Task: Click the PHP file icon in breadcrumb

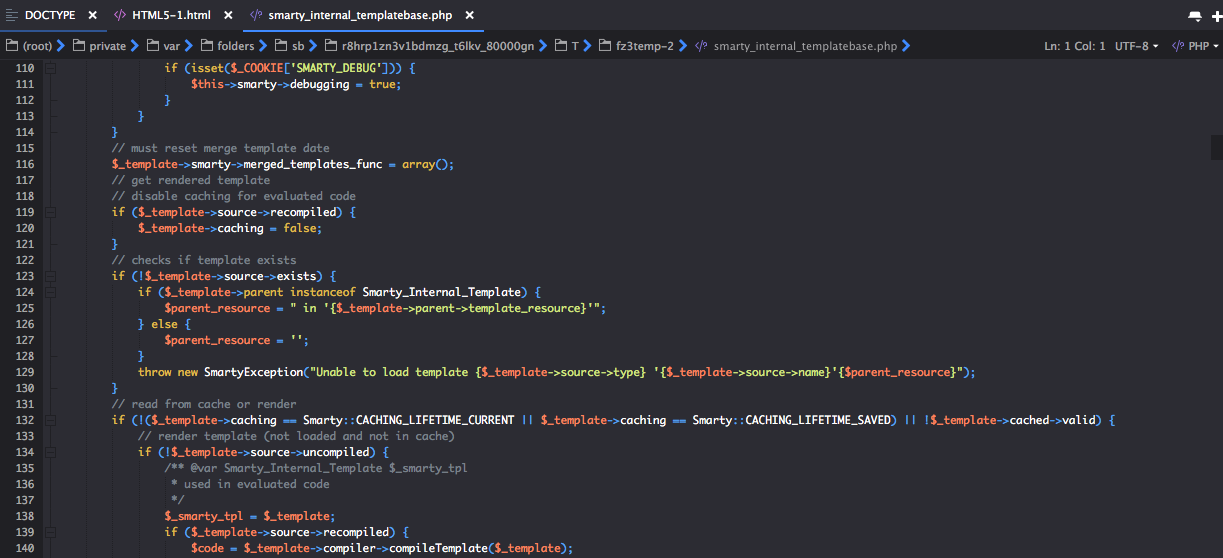Action: pyautogui.click(x=702, y=46)
